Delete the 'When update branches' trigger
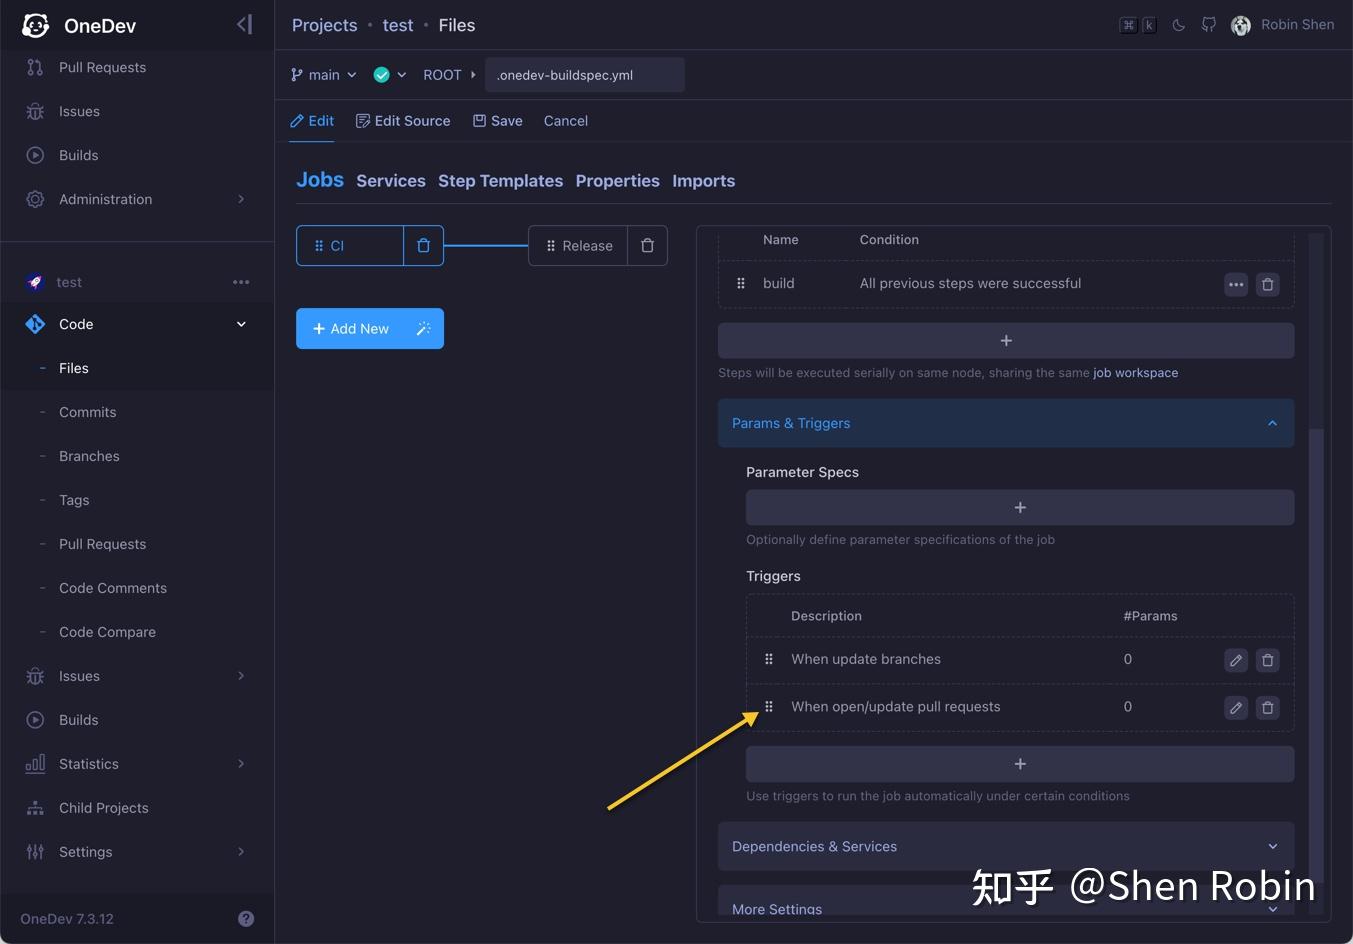The image size is (1353, 944). coord(1268,660)
